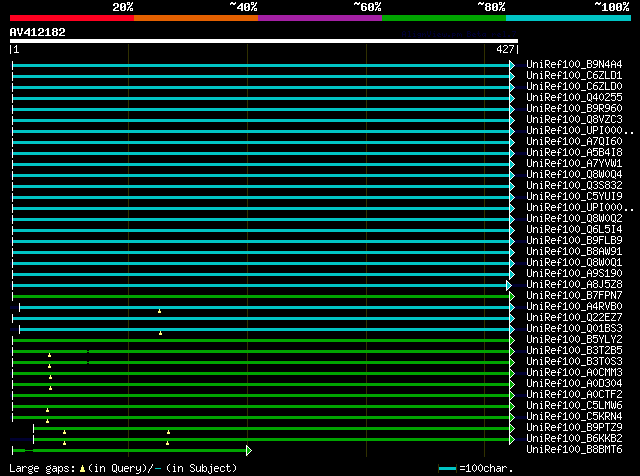Select the UniRef100_A4RVB0 label

[574, 307]
